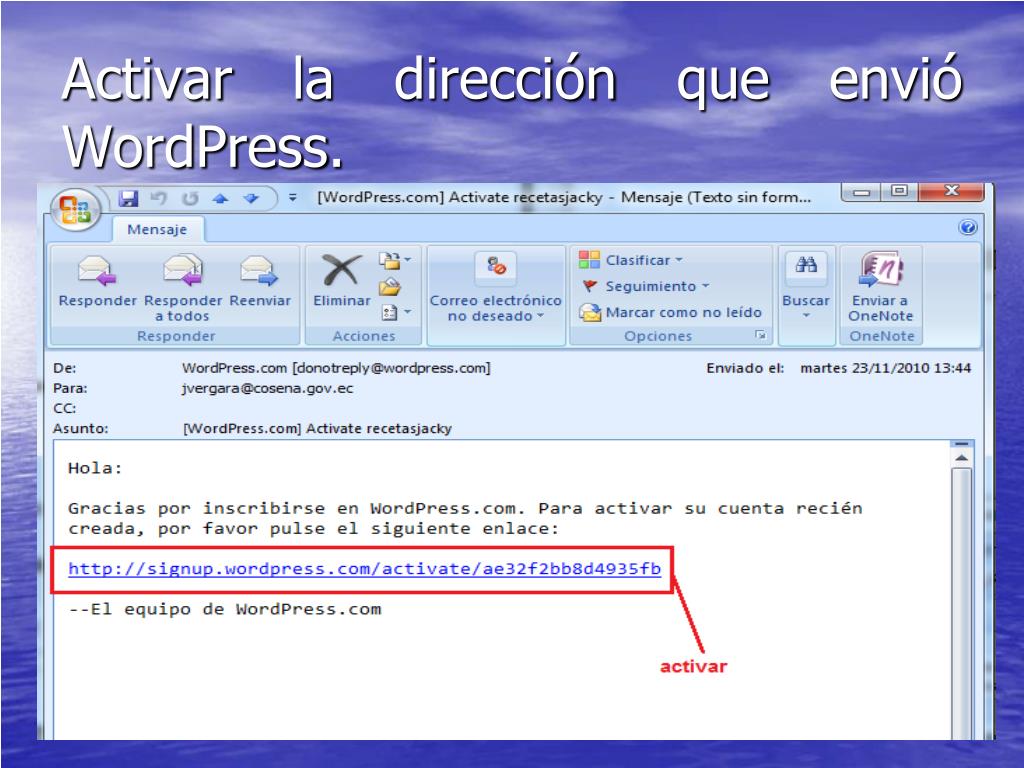
Task: Open the Seguimiento flag dropdown
Action: pos(645,286)
